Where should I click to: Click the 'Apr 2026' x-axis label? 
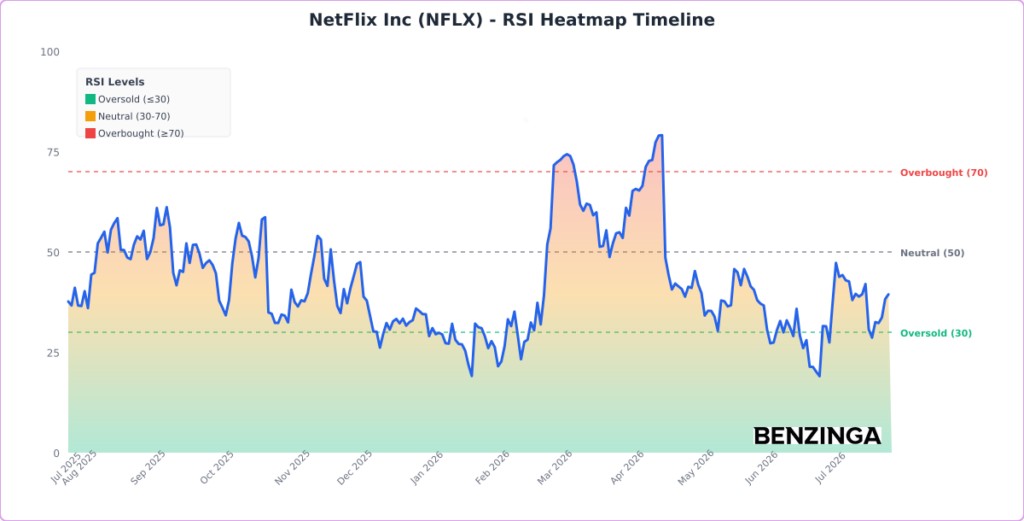point(627,467)
